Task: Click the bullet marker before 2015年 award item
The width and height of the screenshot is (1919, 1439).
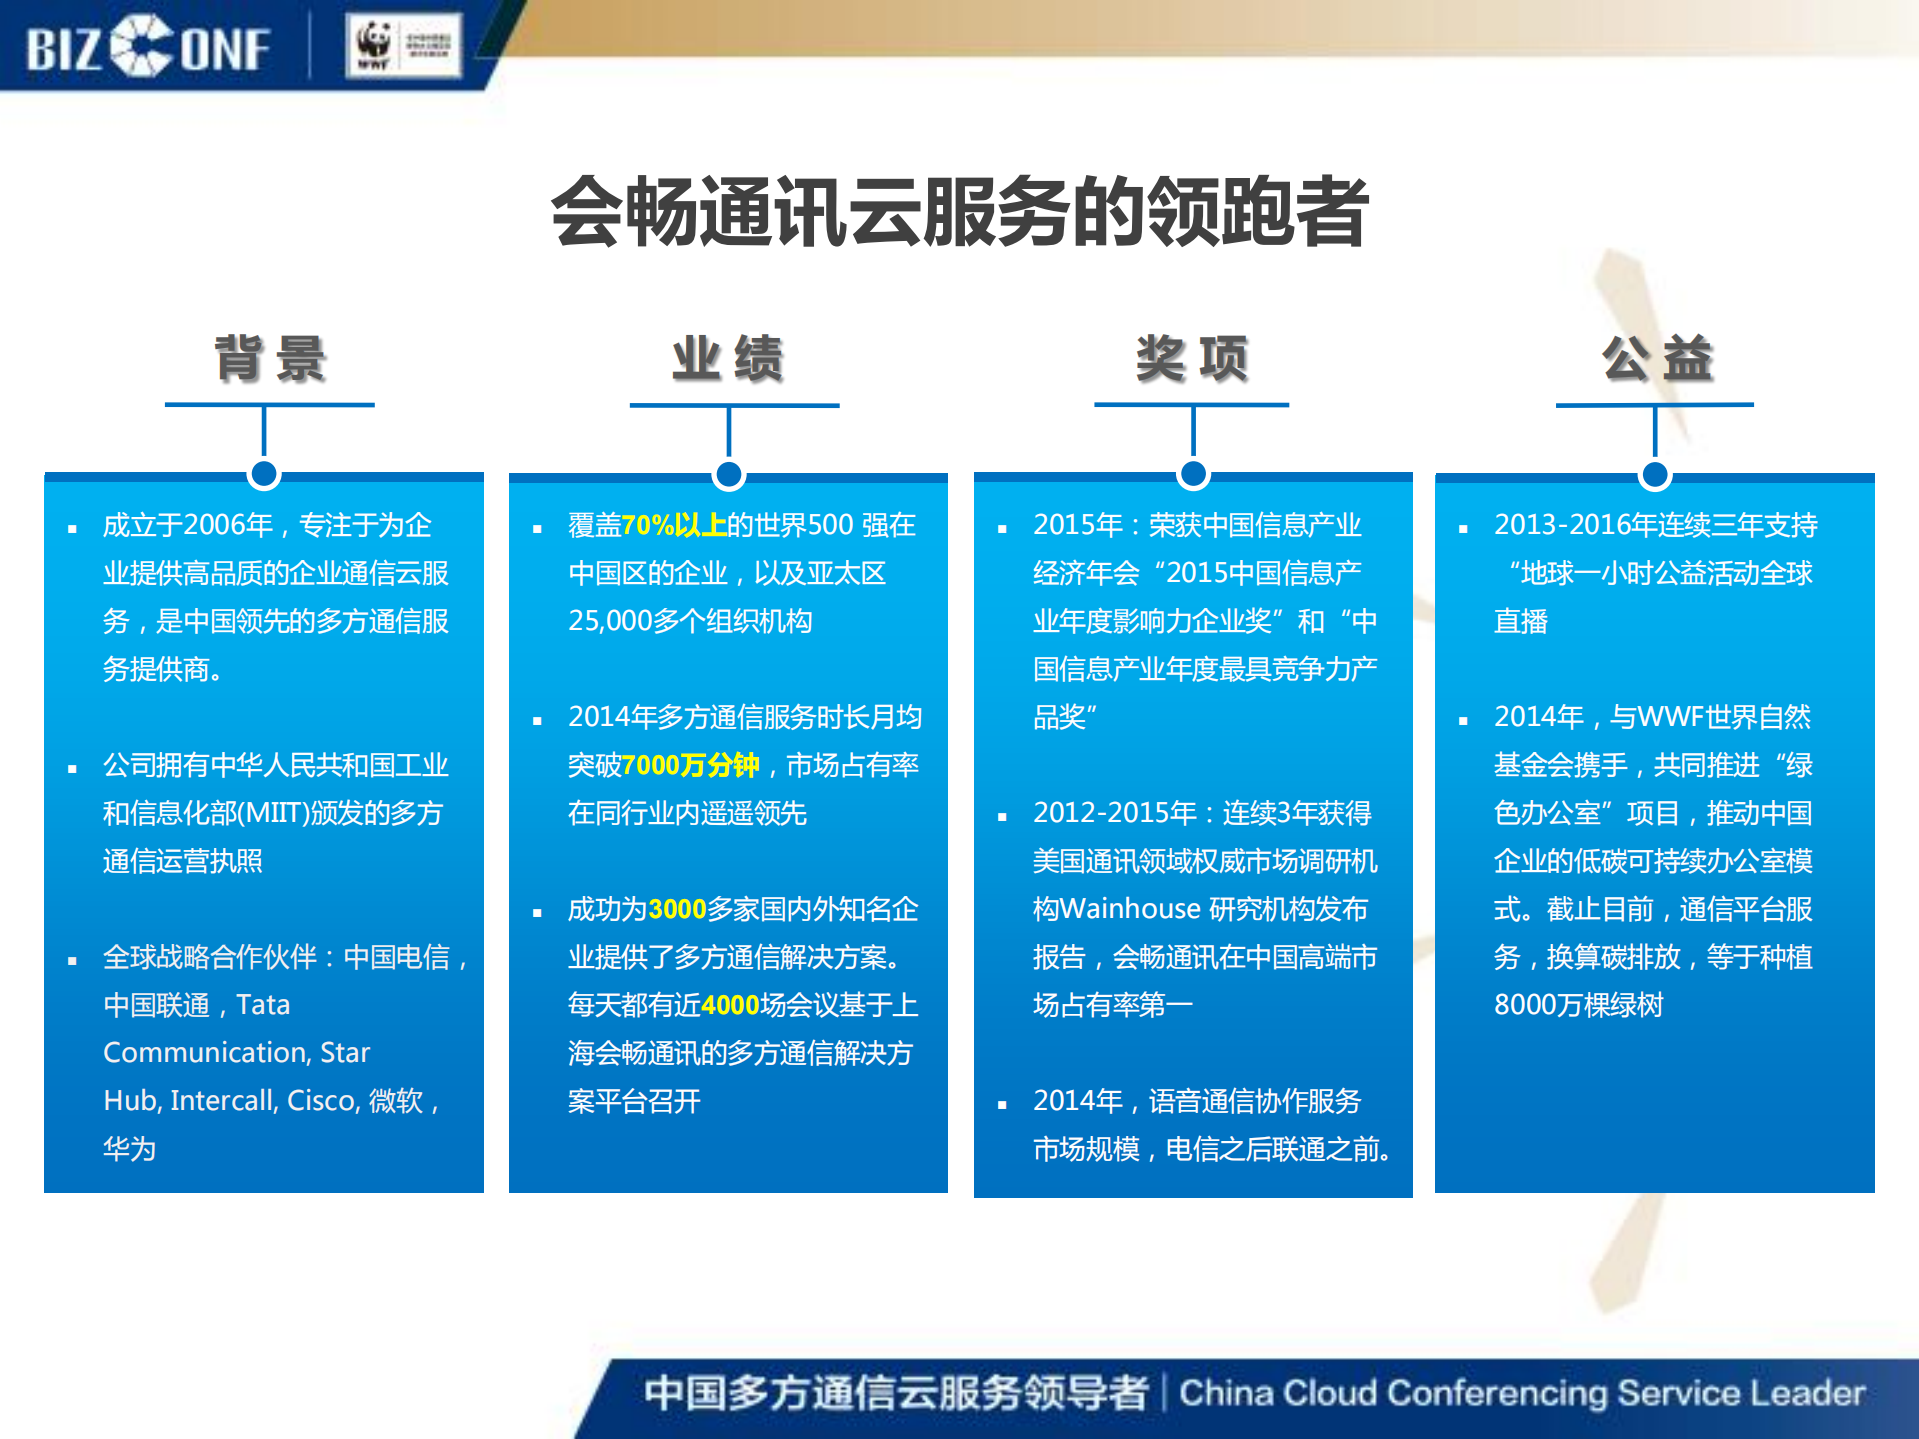Action: [1002, 527]
